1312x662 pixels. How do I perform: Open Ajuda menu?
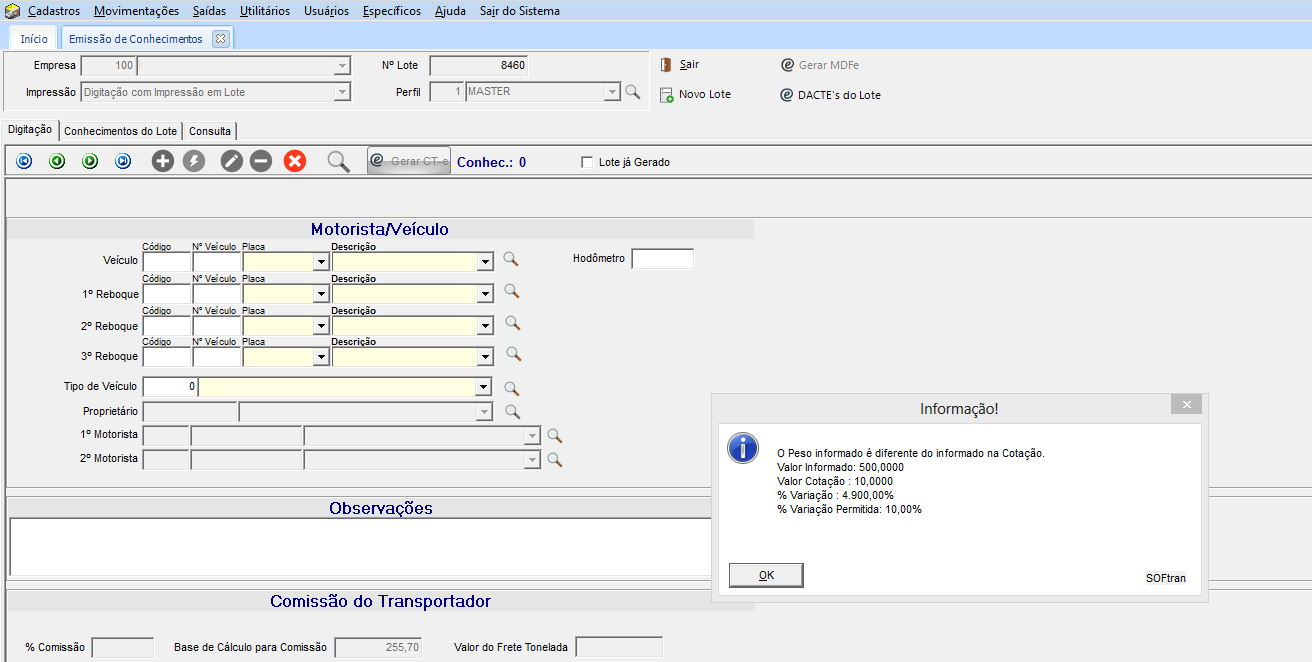point(450,11)
